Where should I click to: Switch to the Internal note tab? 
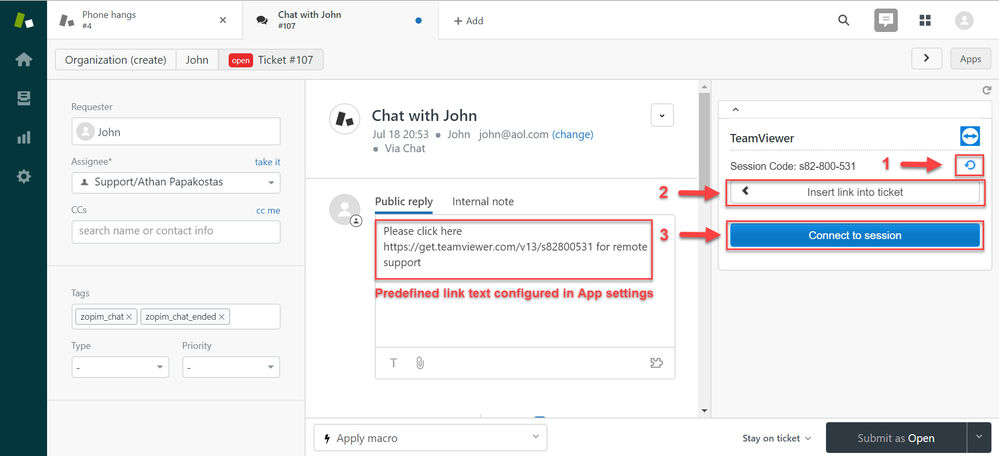[483, 201]
